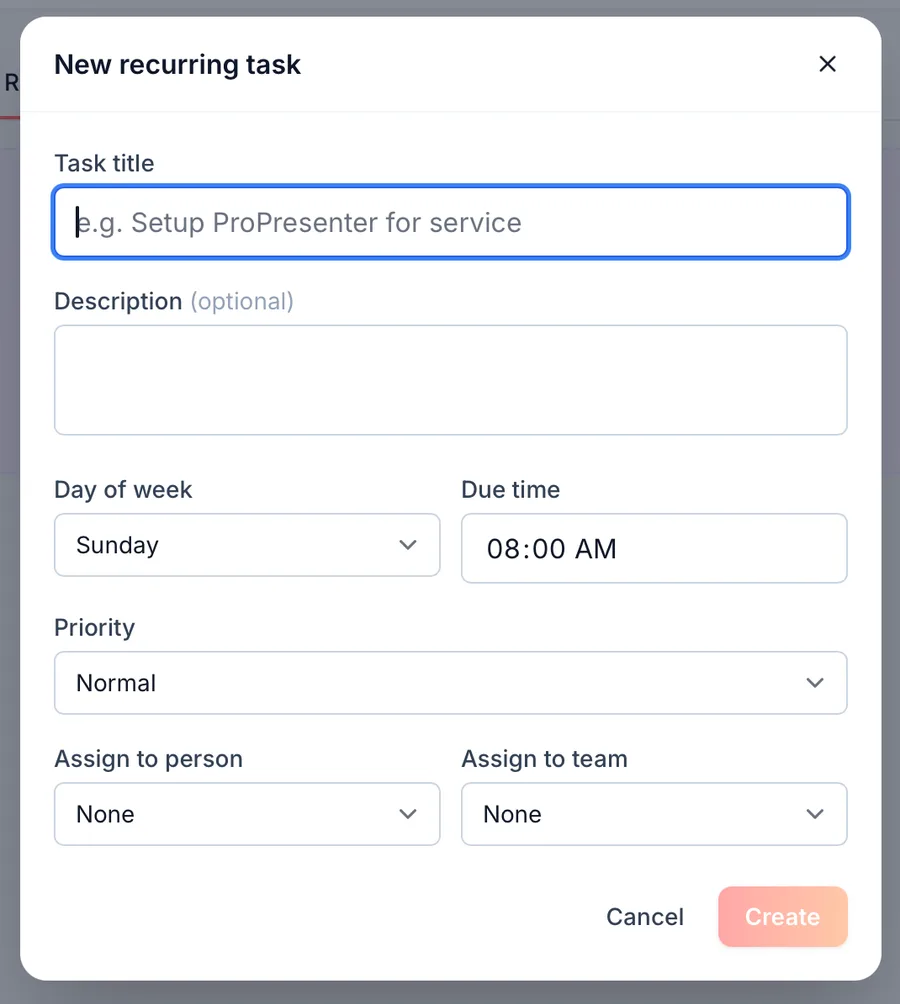Click the Day of week label
The image size is (900, 1004).
coord(123,490)
